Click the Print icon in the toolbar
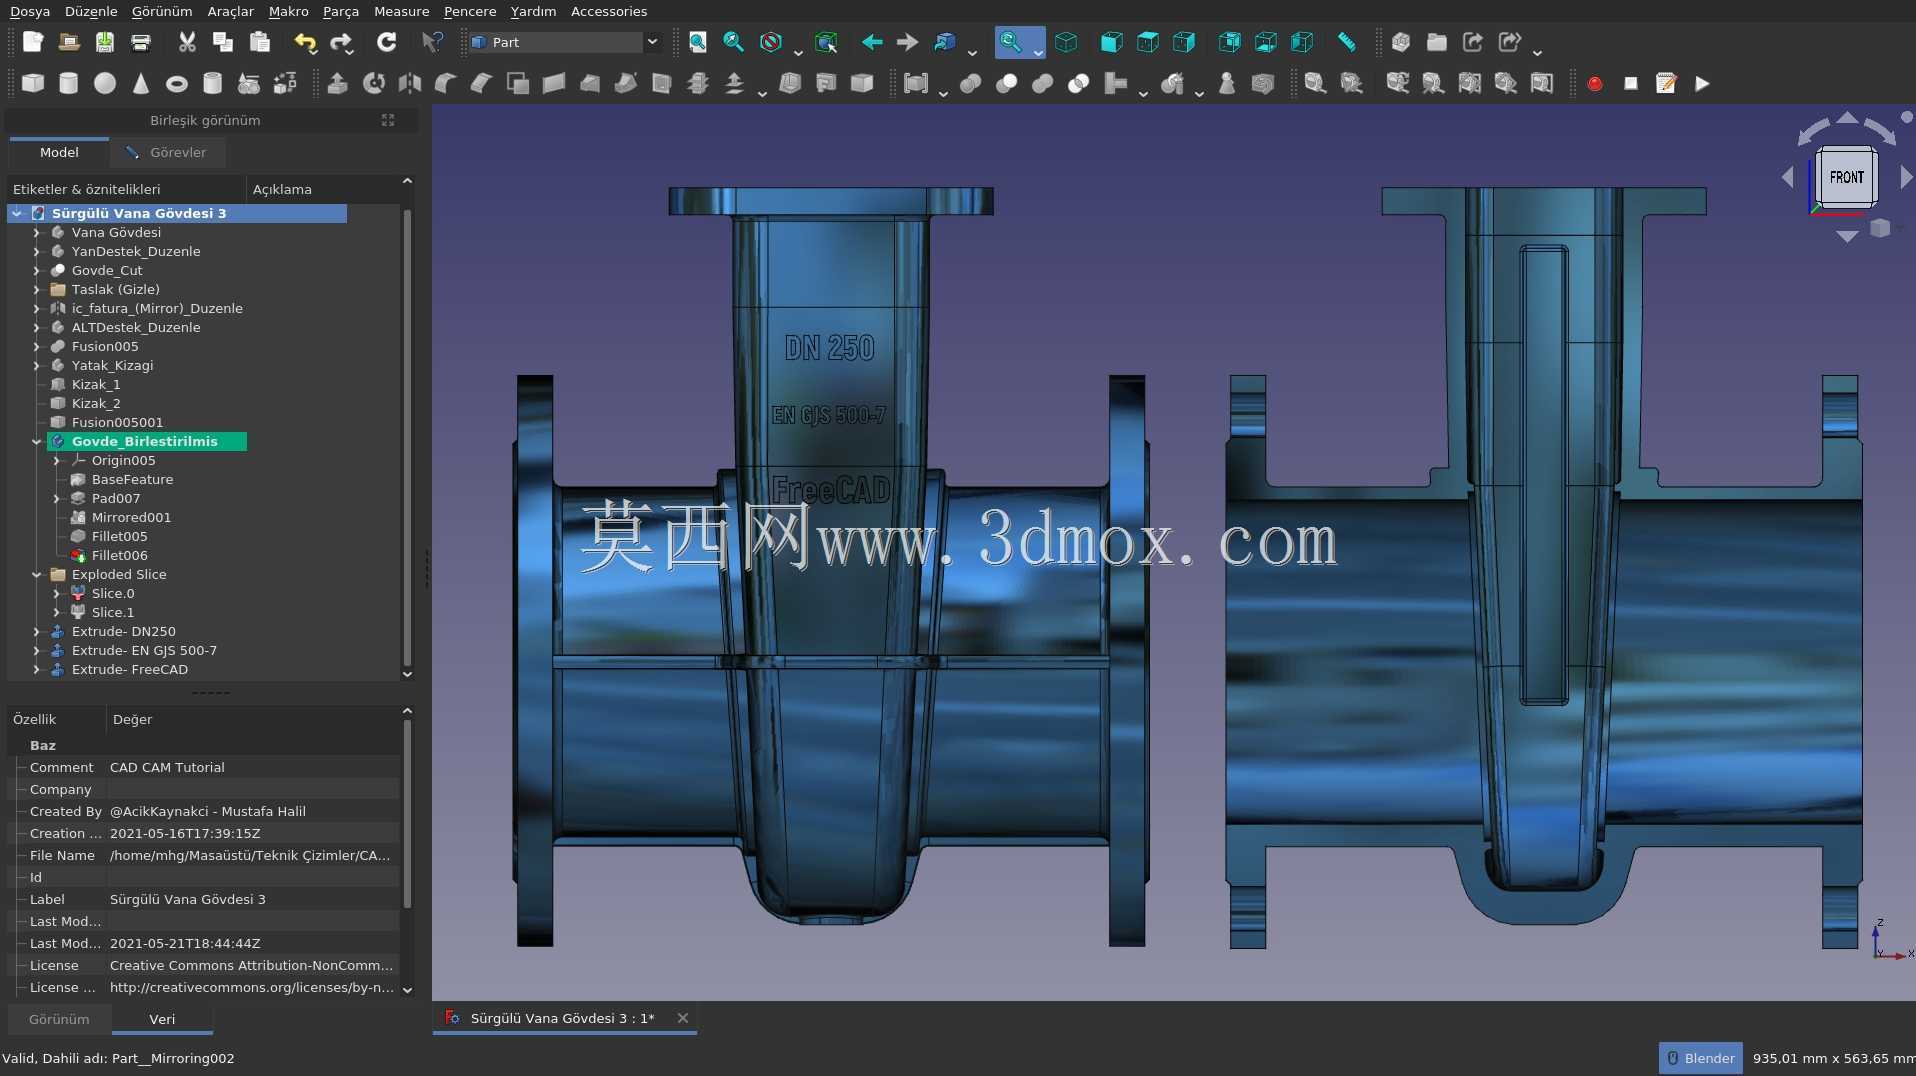 pyautogui.click(x=141, y=42)
